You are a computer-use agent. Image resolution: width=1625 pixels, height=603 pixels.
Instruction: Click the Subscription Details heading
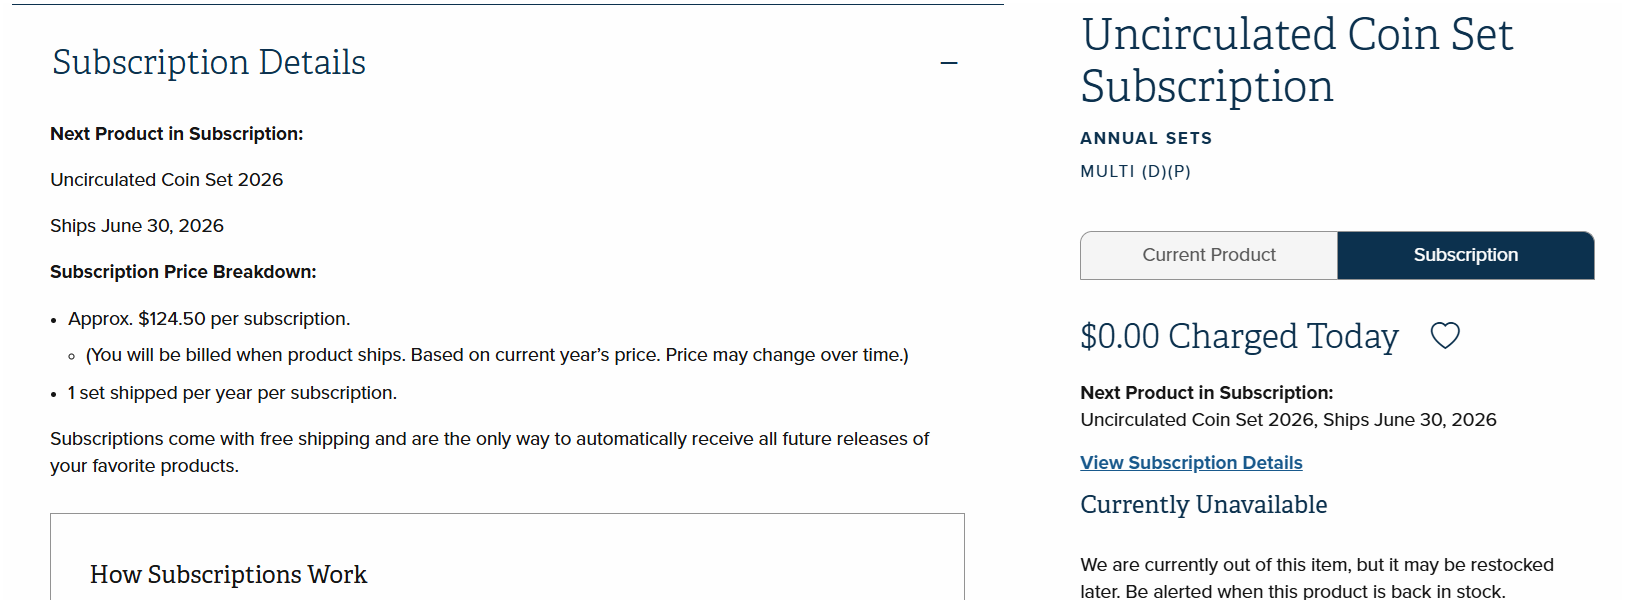pyautogui.click(x=209, y=63)
